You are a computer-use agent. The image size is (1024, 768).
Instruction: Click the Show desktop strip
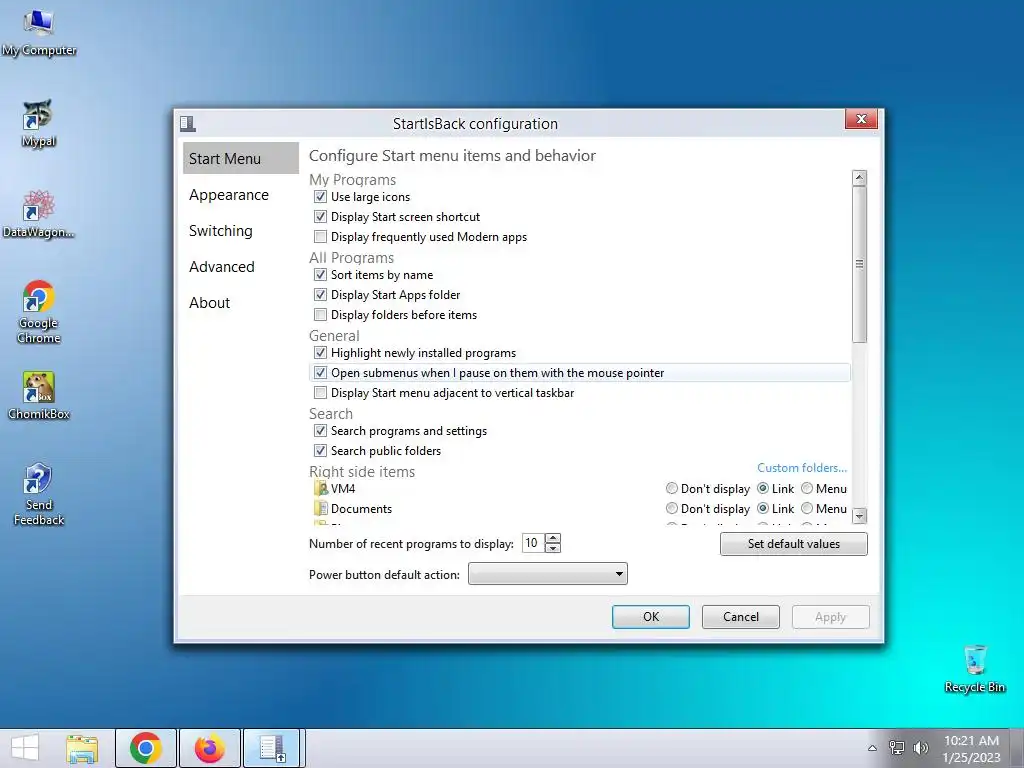[x=1017, y=748]
